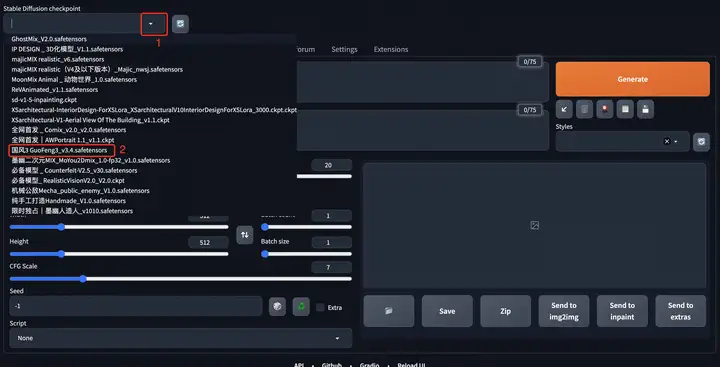Image resolution: width=720 pixels, height=367 pixels.
Task: Choose IP DESIGN 3D化模型_V1.1 checkpoint
Action: [x=67, y=49]
